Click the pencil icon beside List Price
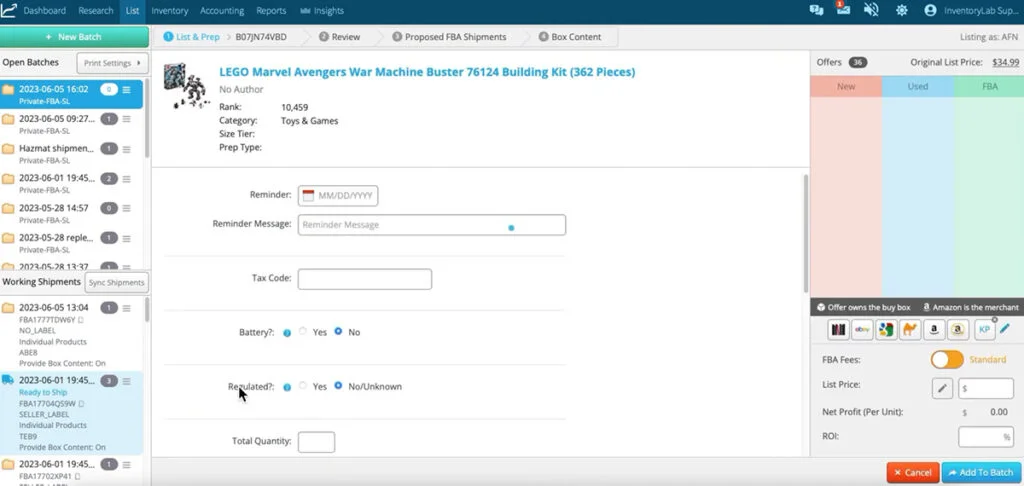This screenshot has width=1024, height=486. 942,388
